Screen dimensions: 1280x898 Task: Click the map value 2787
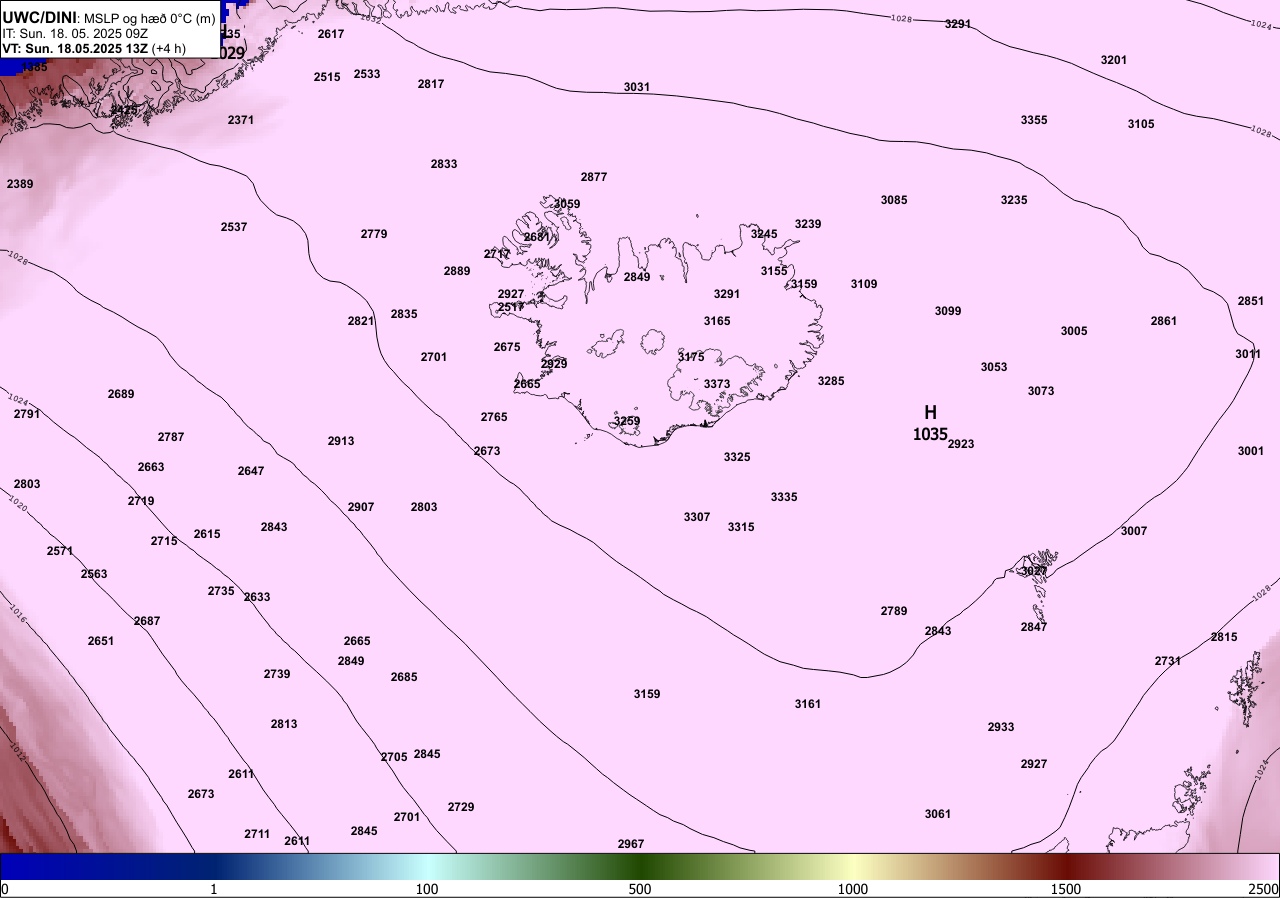pos(171,437)
